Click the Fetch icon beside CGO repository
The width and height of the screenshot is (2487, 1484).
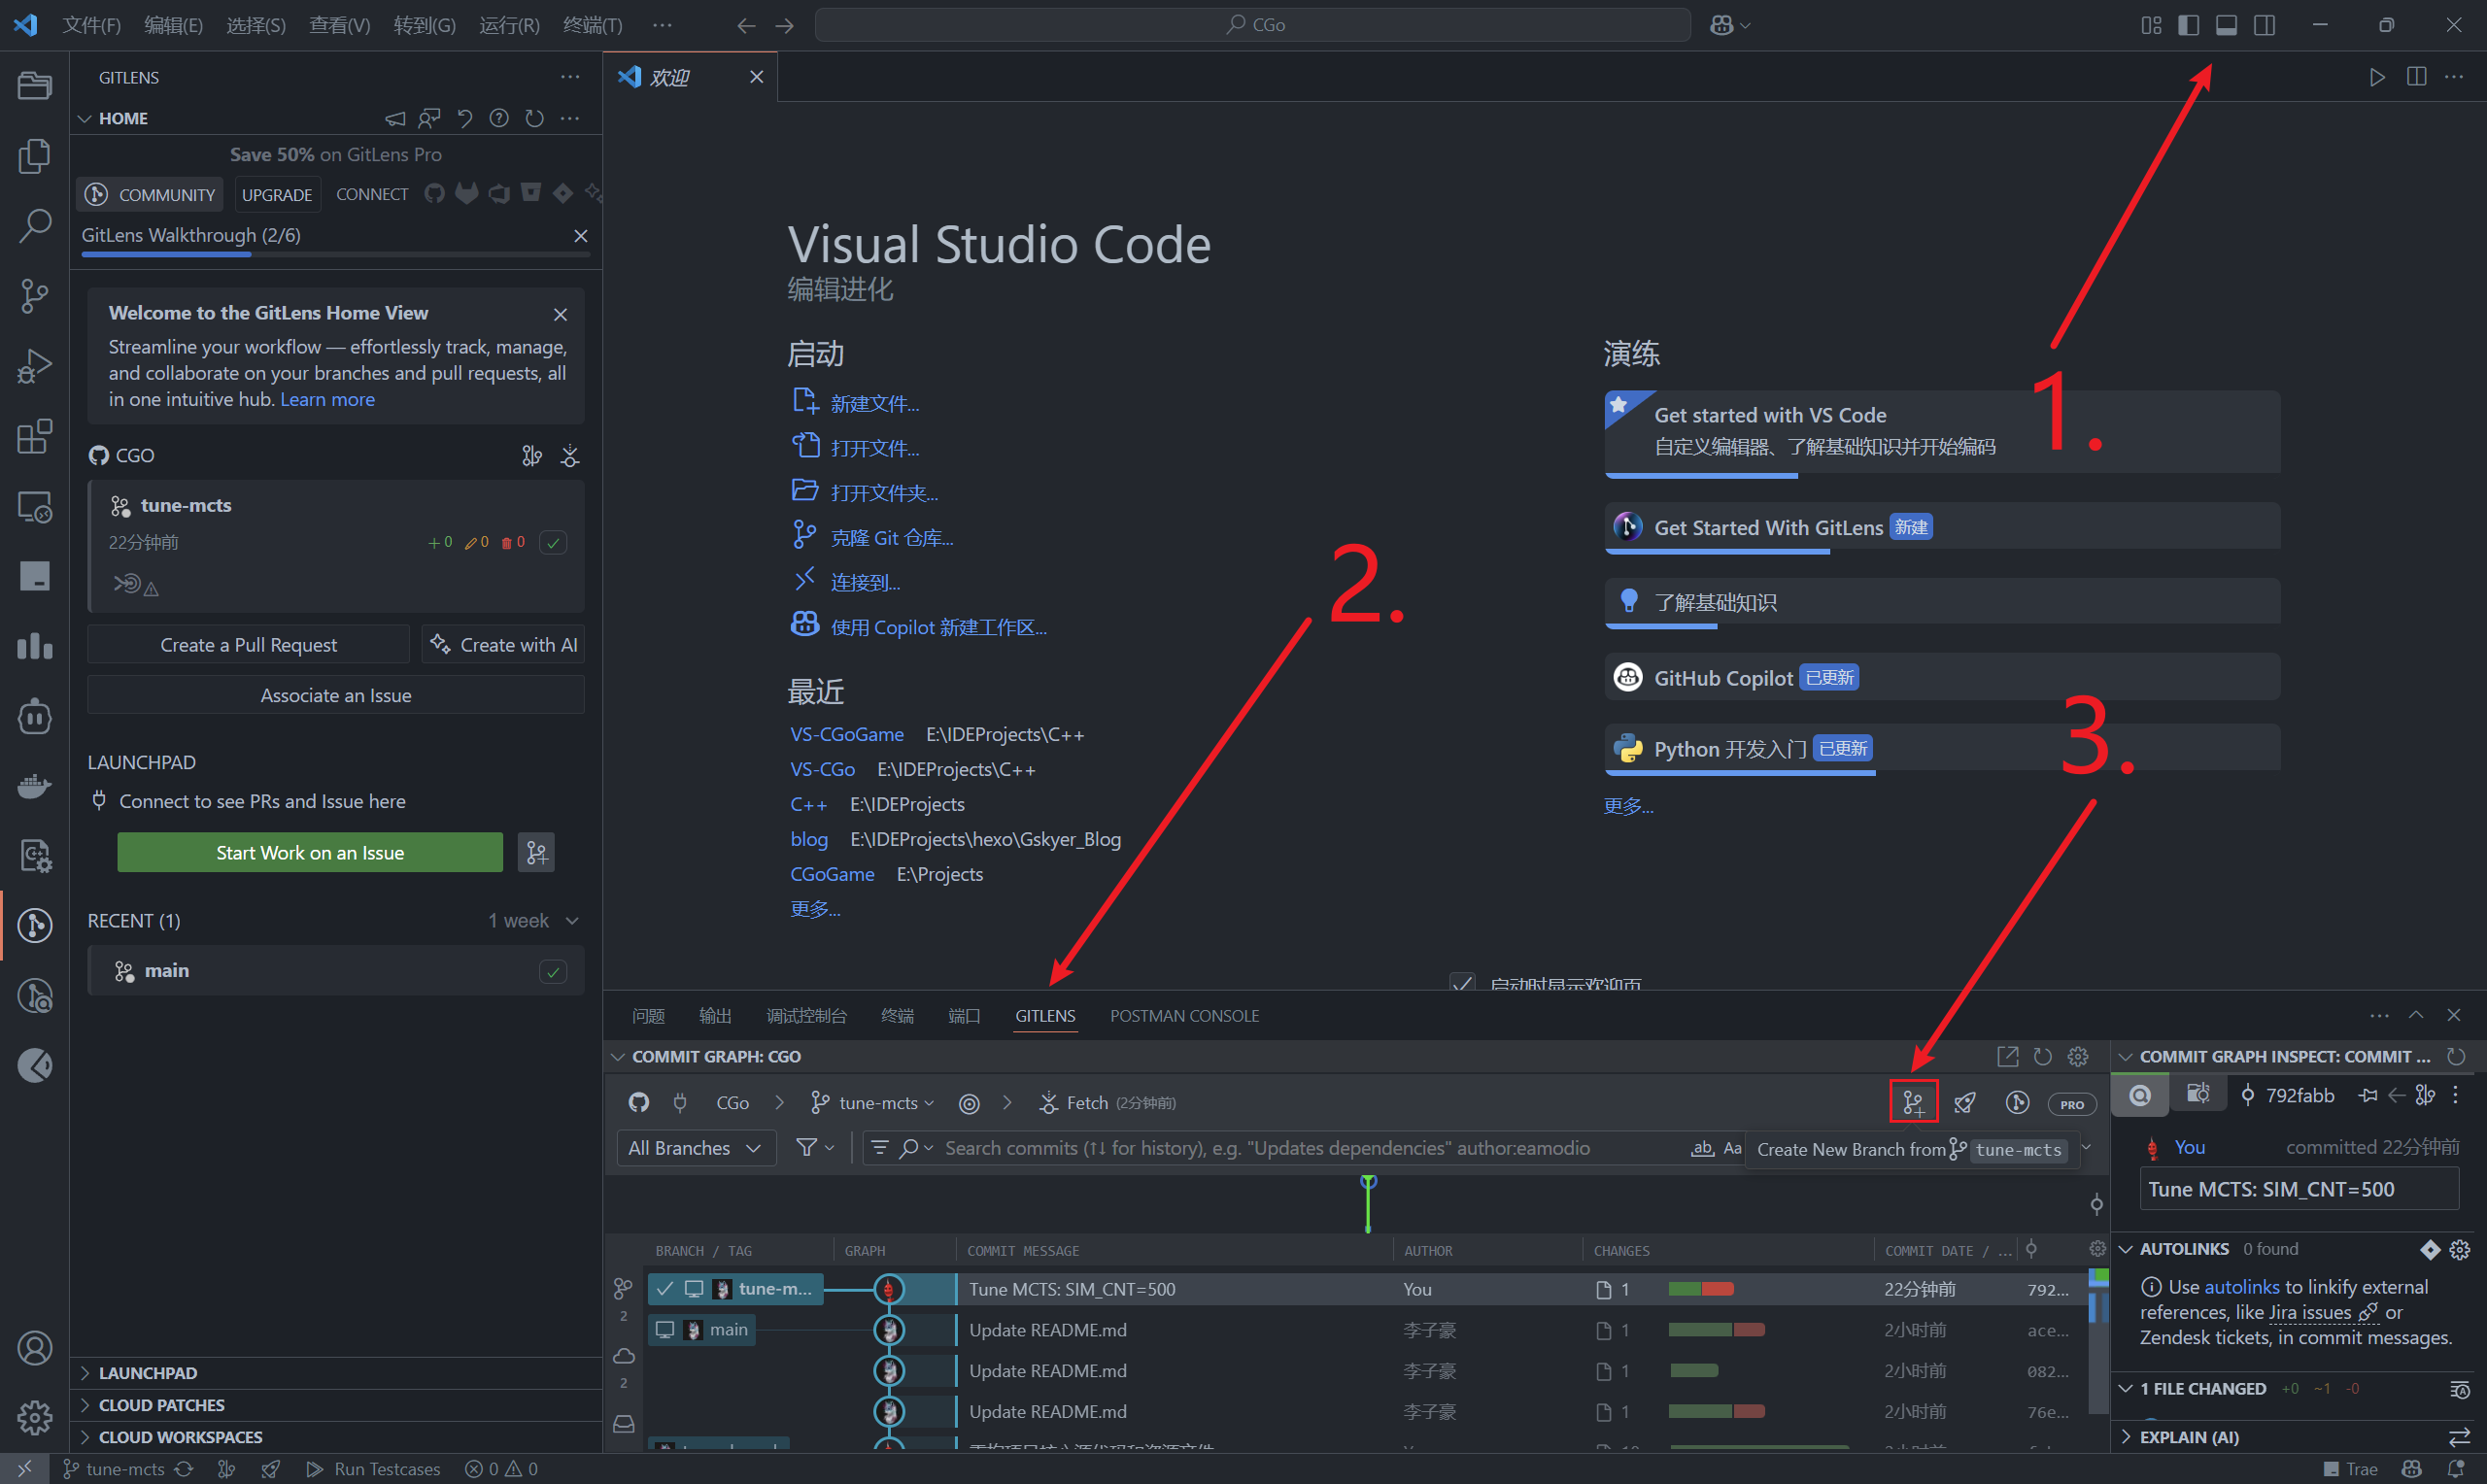coord(570,456)
